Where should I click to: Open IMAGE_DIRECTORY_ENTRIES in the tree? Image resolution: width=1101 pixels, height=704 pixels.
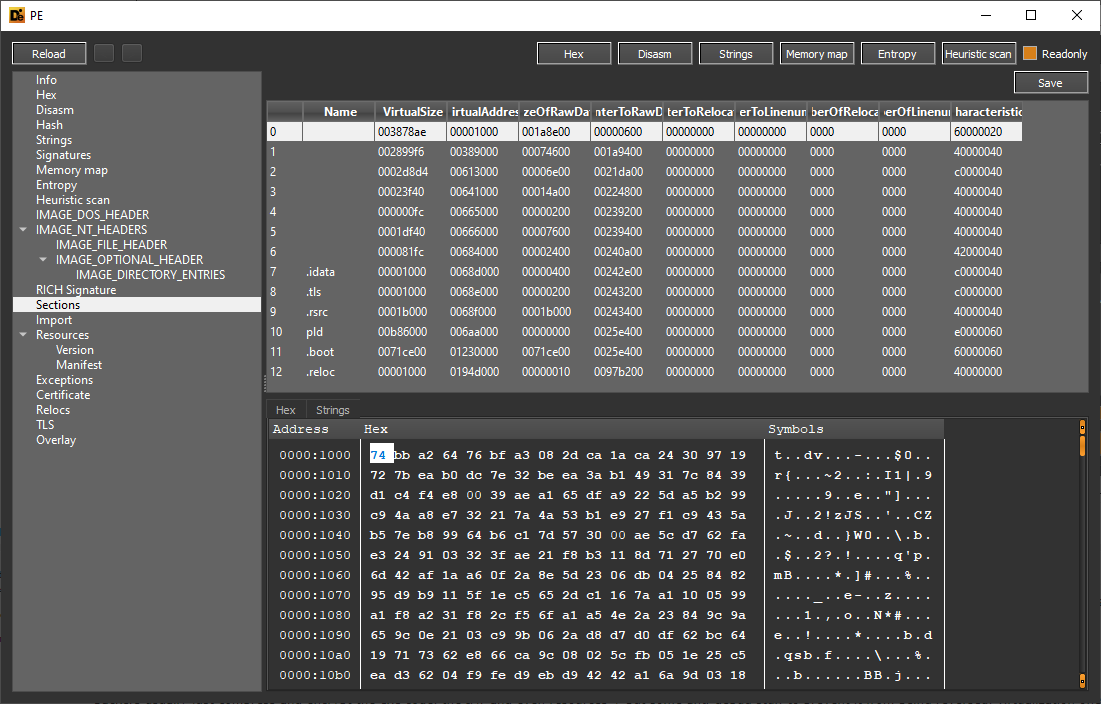(150, 275)
